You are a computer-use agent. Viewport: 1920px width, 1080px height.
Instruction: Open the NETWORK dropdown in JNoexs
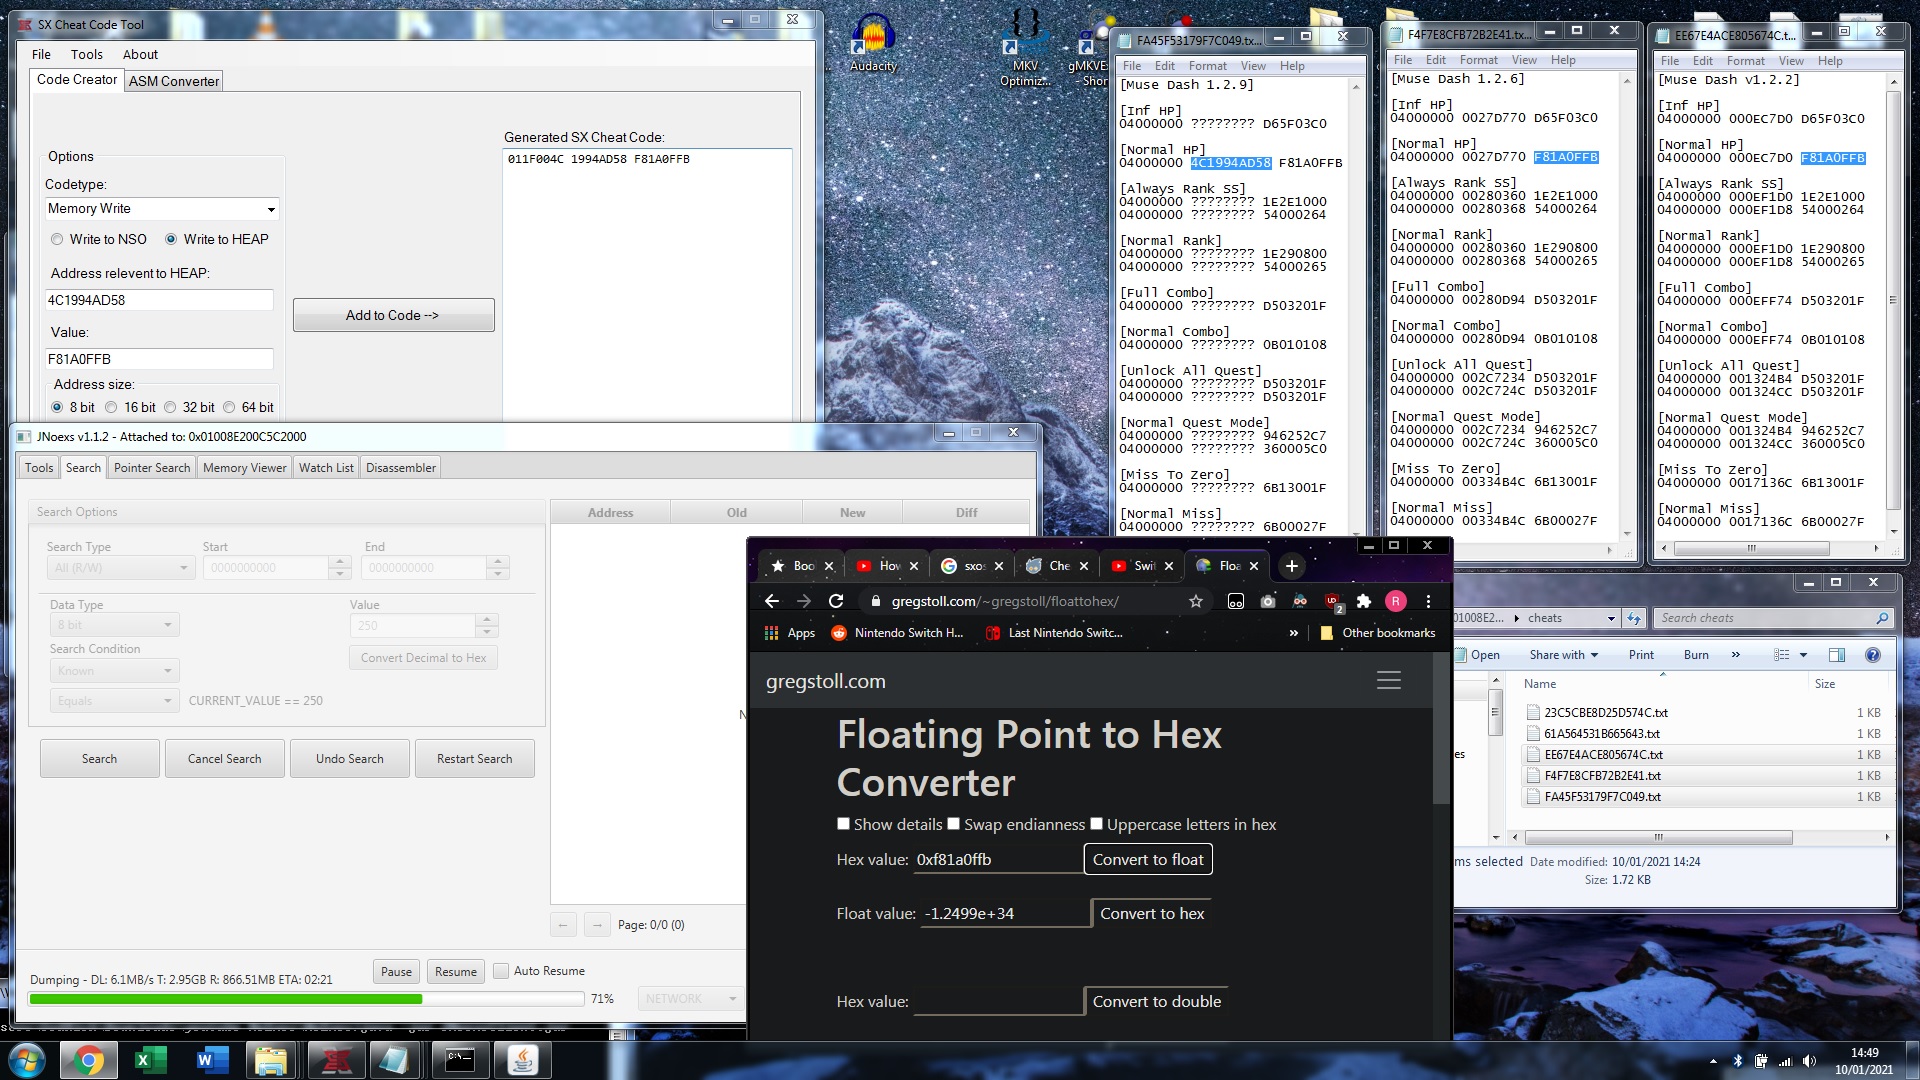[691, 999]
